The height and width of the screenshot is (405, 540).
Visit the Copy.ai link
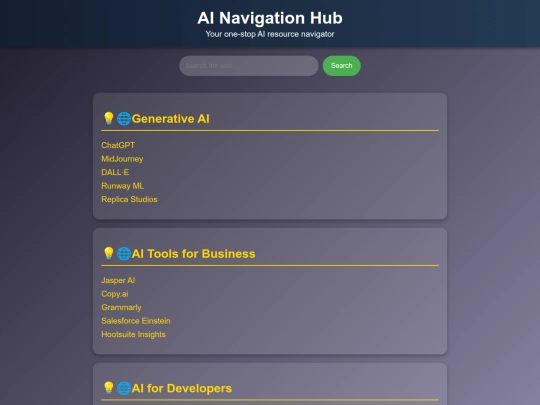(x=115, y=294)
